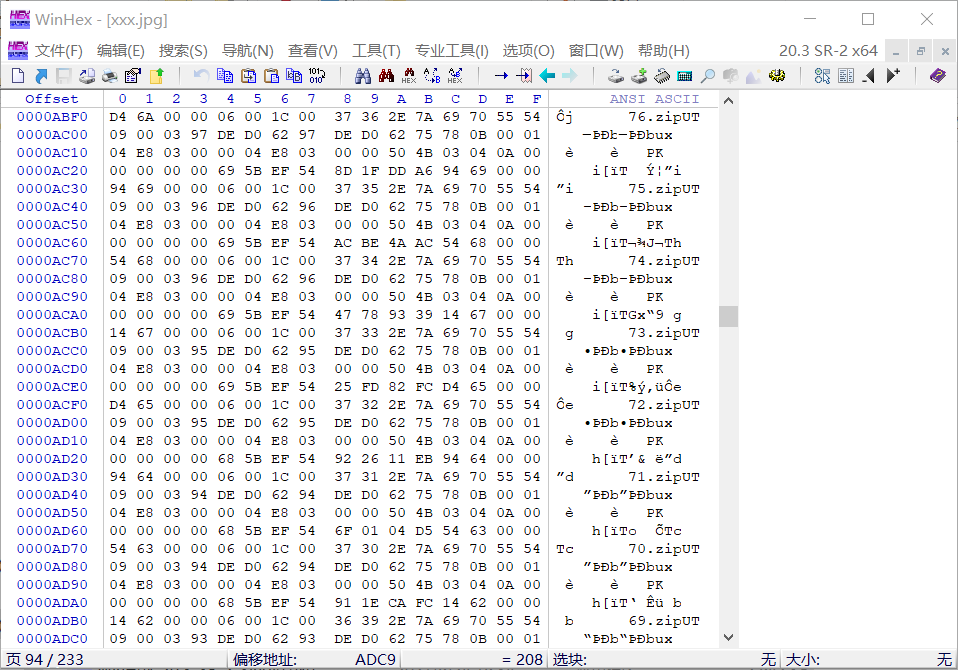Open Modify Data via the 101 010 icon
958x670 pixels.
point(317,76)
